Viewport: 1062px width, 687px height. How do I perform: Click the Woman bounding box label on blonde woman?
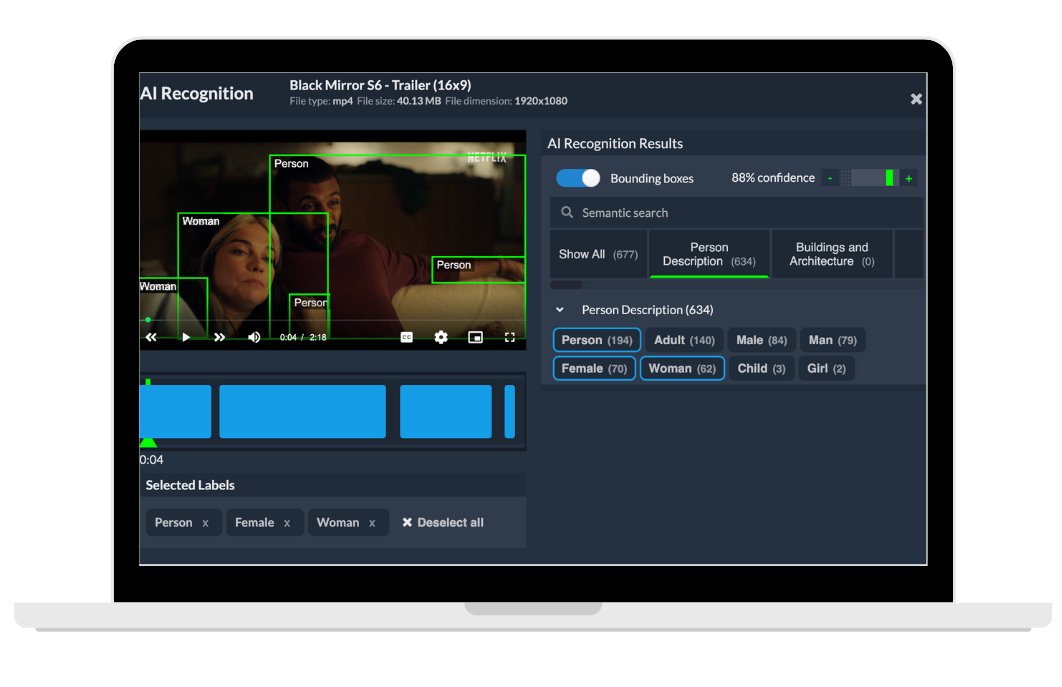[x=200, y=221]
